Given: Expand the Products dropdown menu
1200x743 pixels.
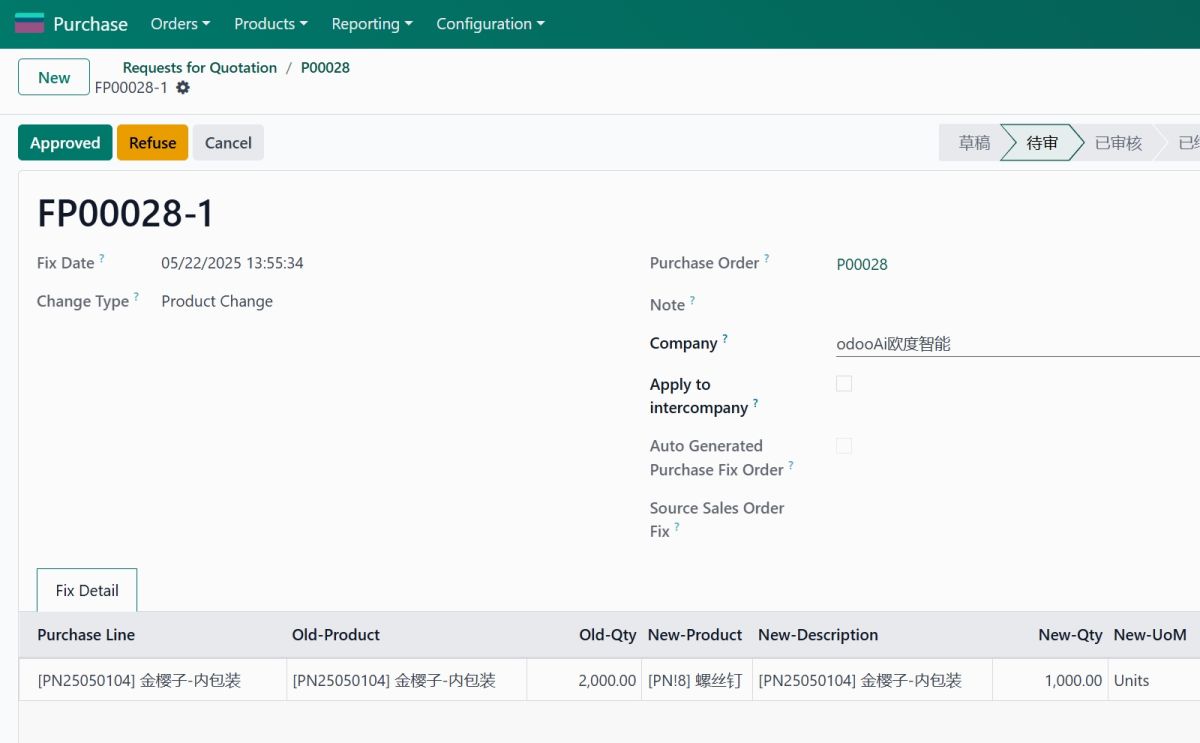Looking at the screenshot, I should click(x=270, y=24).
